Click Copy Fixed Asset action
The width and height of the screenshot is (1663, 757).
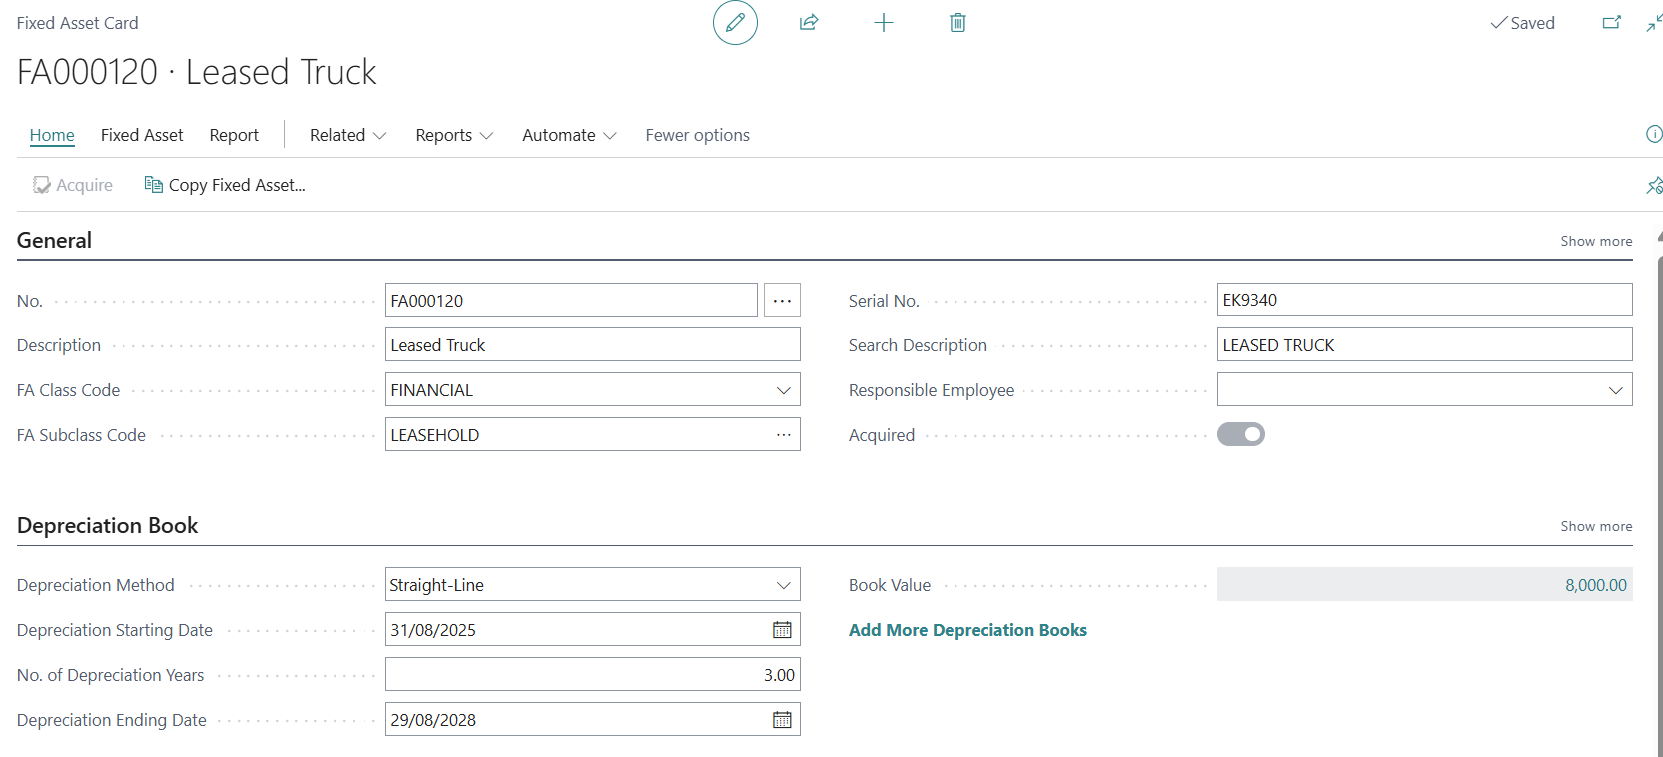[226, 185]
